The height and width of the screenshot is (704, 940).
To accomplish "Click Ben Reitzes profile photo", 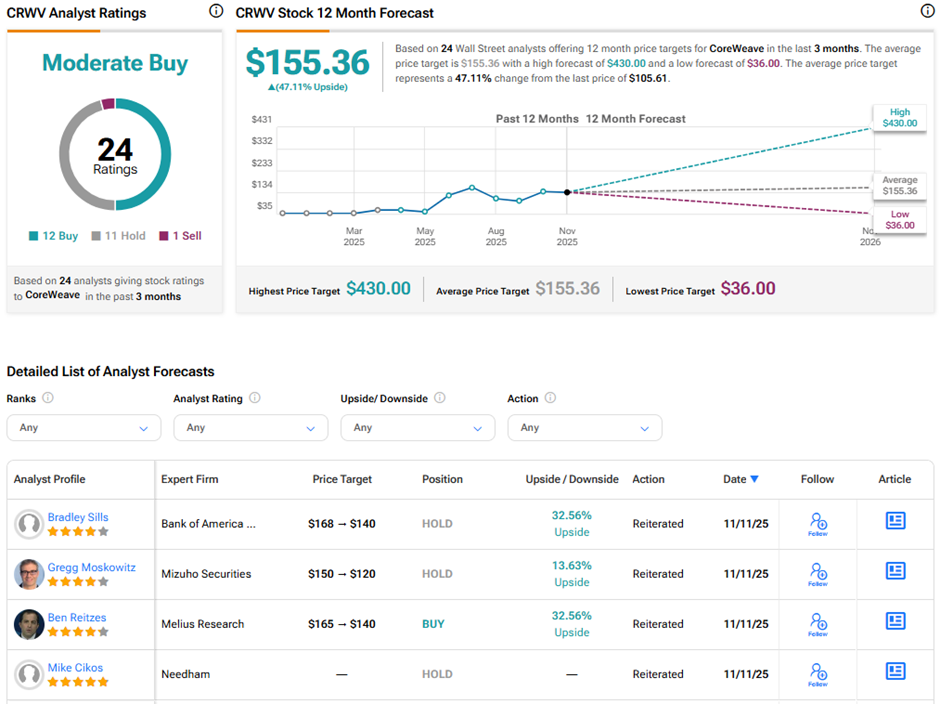I will [29, 624].
